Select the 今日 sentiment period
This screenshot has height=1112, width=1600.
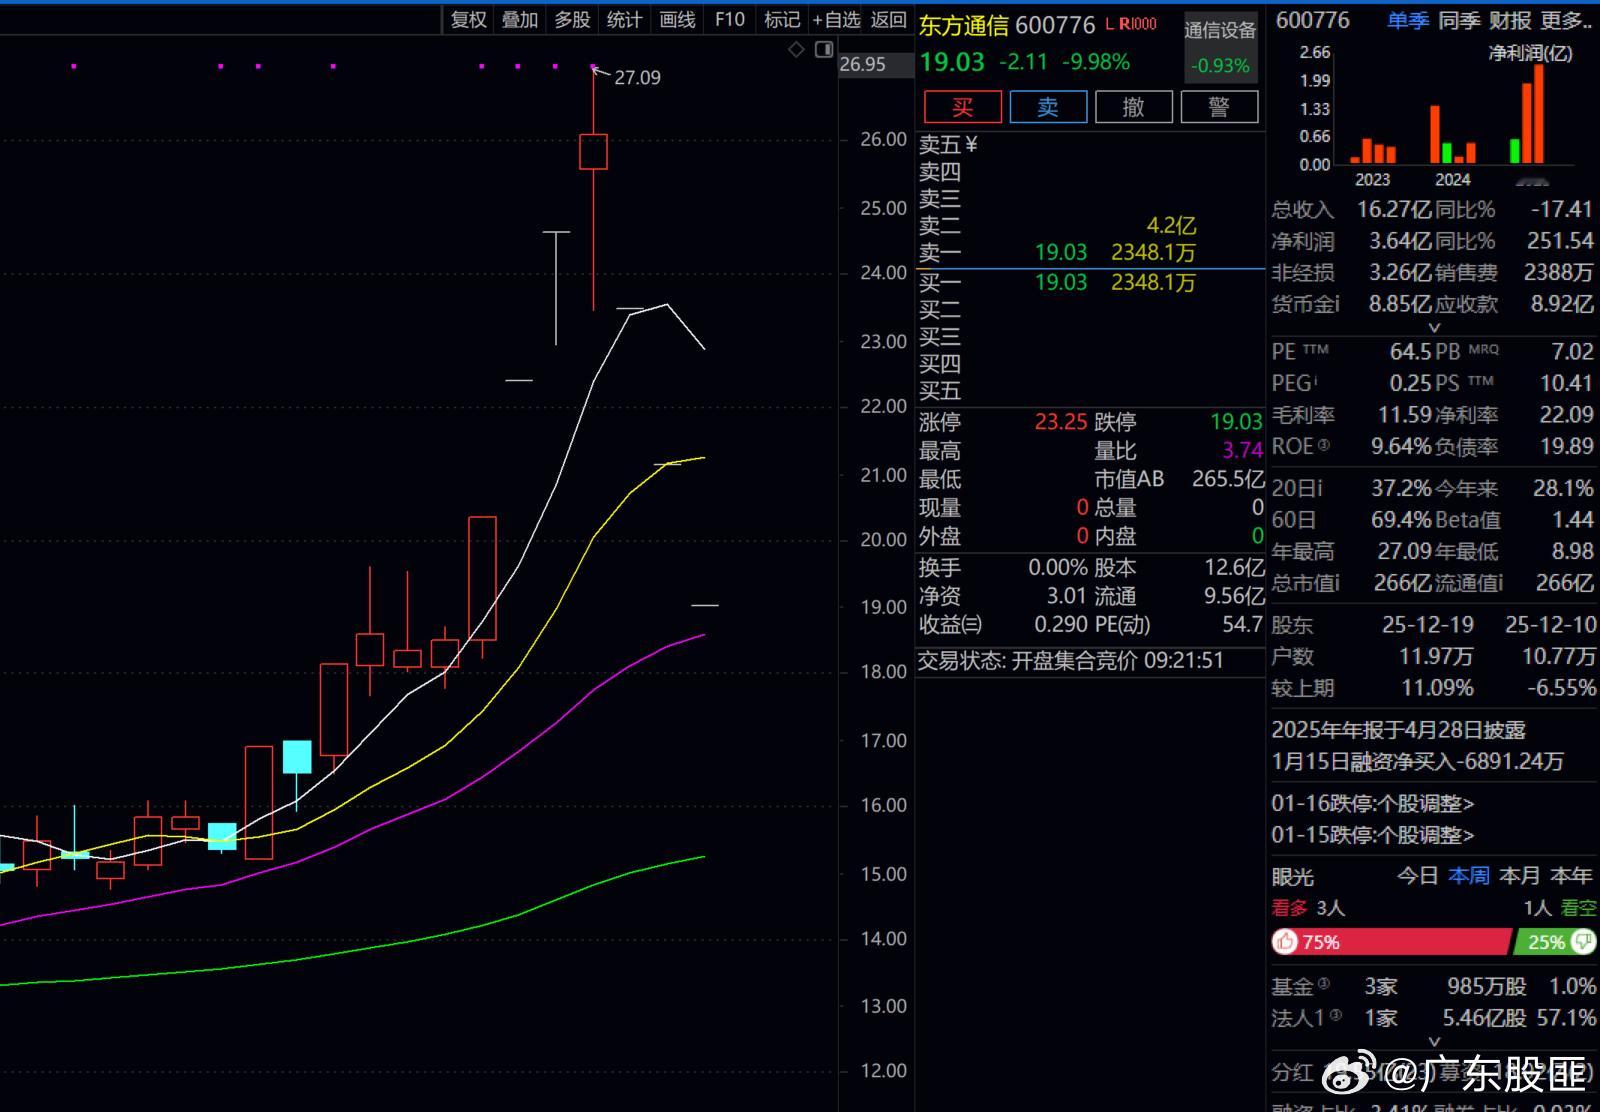point(1417,876)
